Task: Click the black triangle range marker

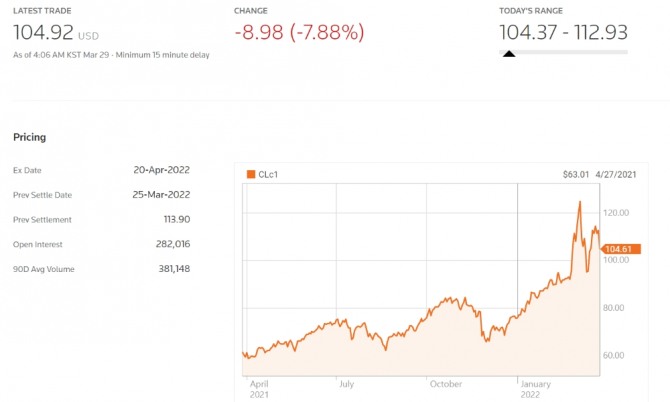Action: 508,54
